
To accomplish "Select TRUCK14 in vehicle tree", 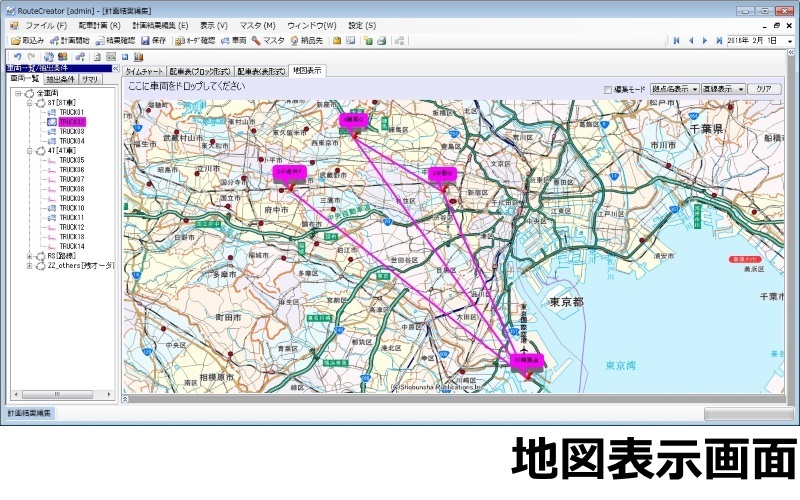I will 71,246.
